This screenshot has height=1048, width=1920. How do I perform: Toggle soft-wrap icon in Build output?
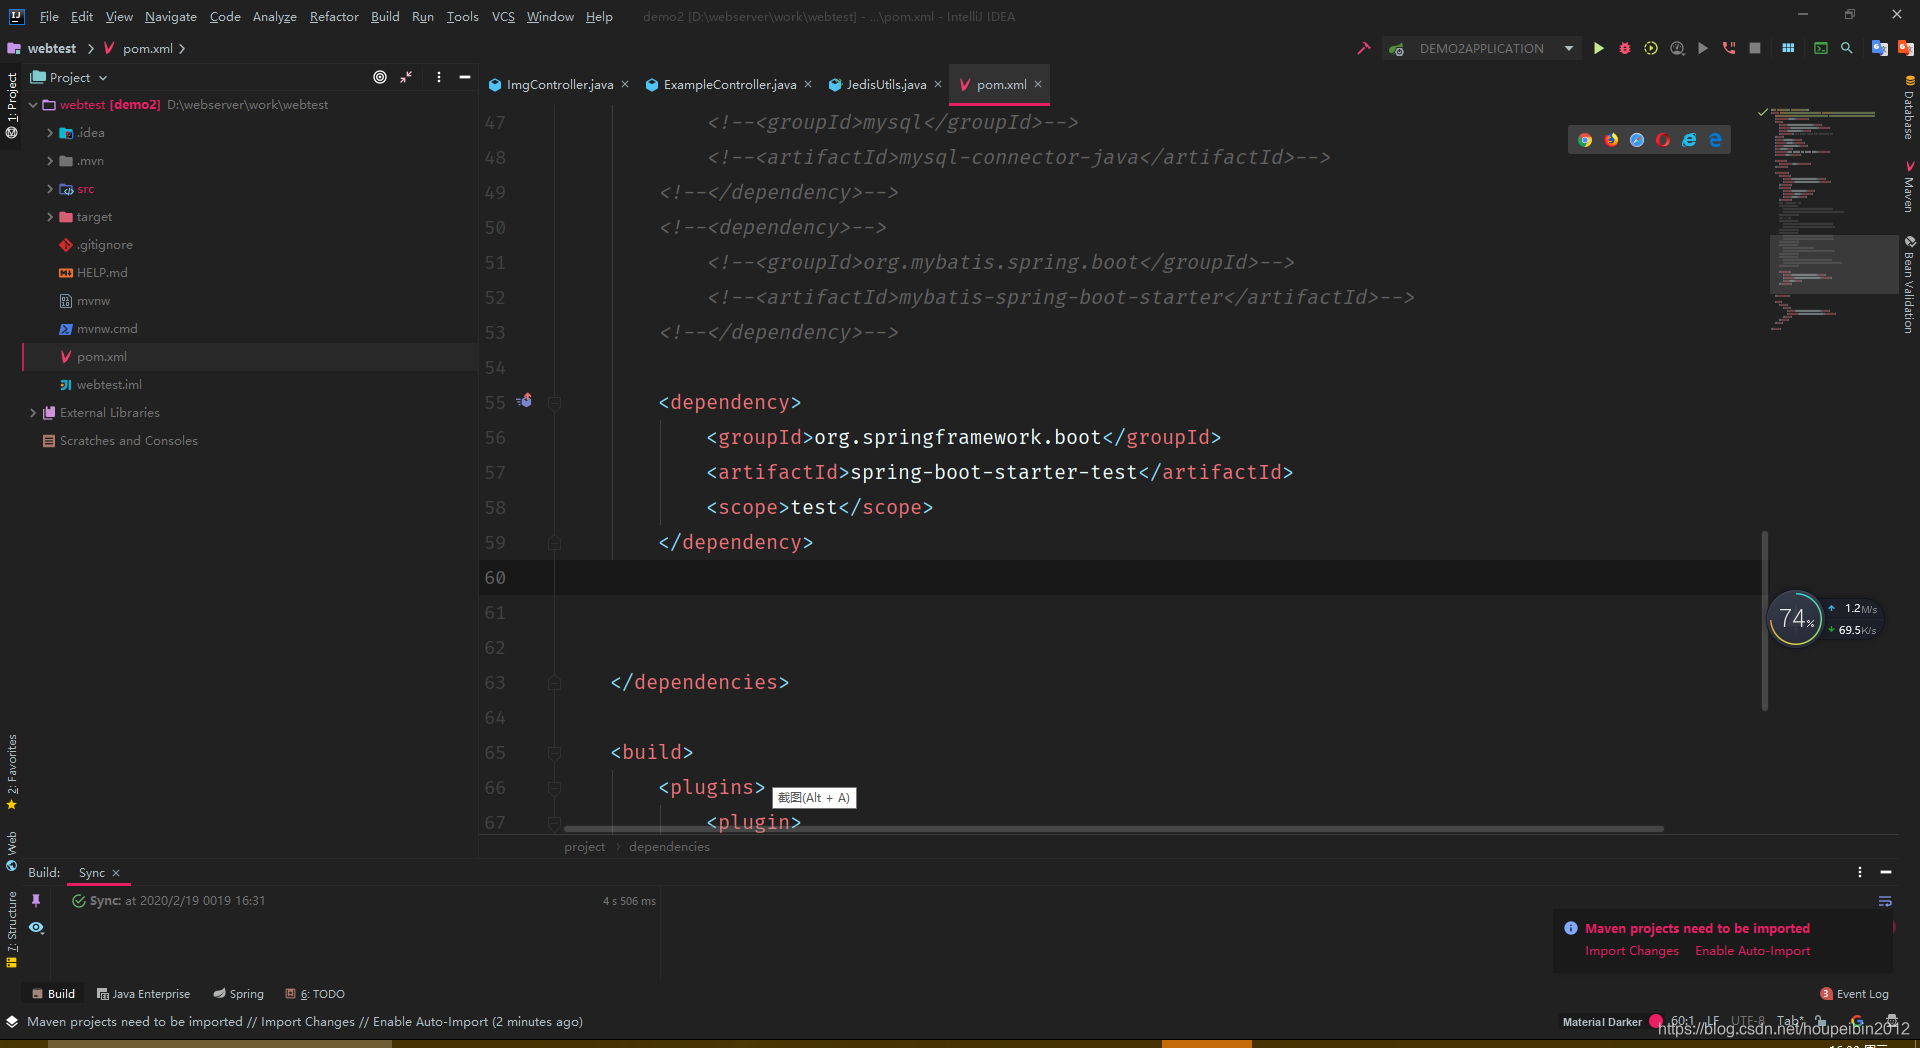pos(1885,901)
